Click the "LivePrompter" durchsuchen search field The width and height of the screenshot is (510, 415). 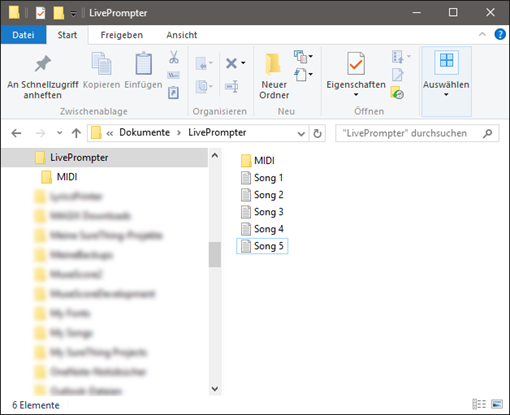coord(417,133)
